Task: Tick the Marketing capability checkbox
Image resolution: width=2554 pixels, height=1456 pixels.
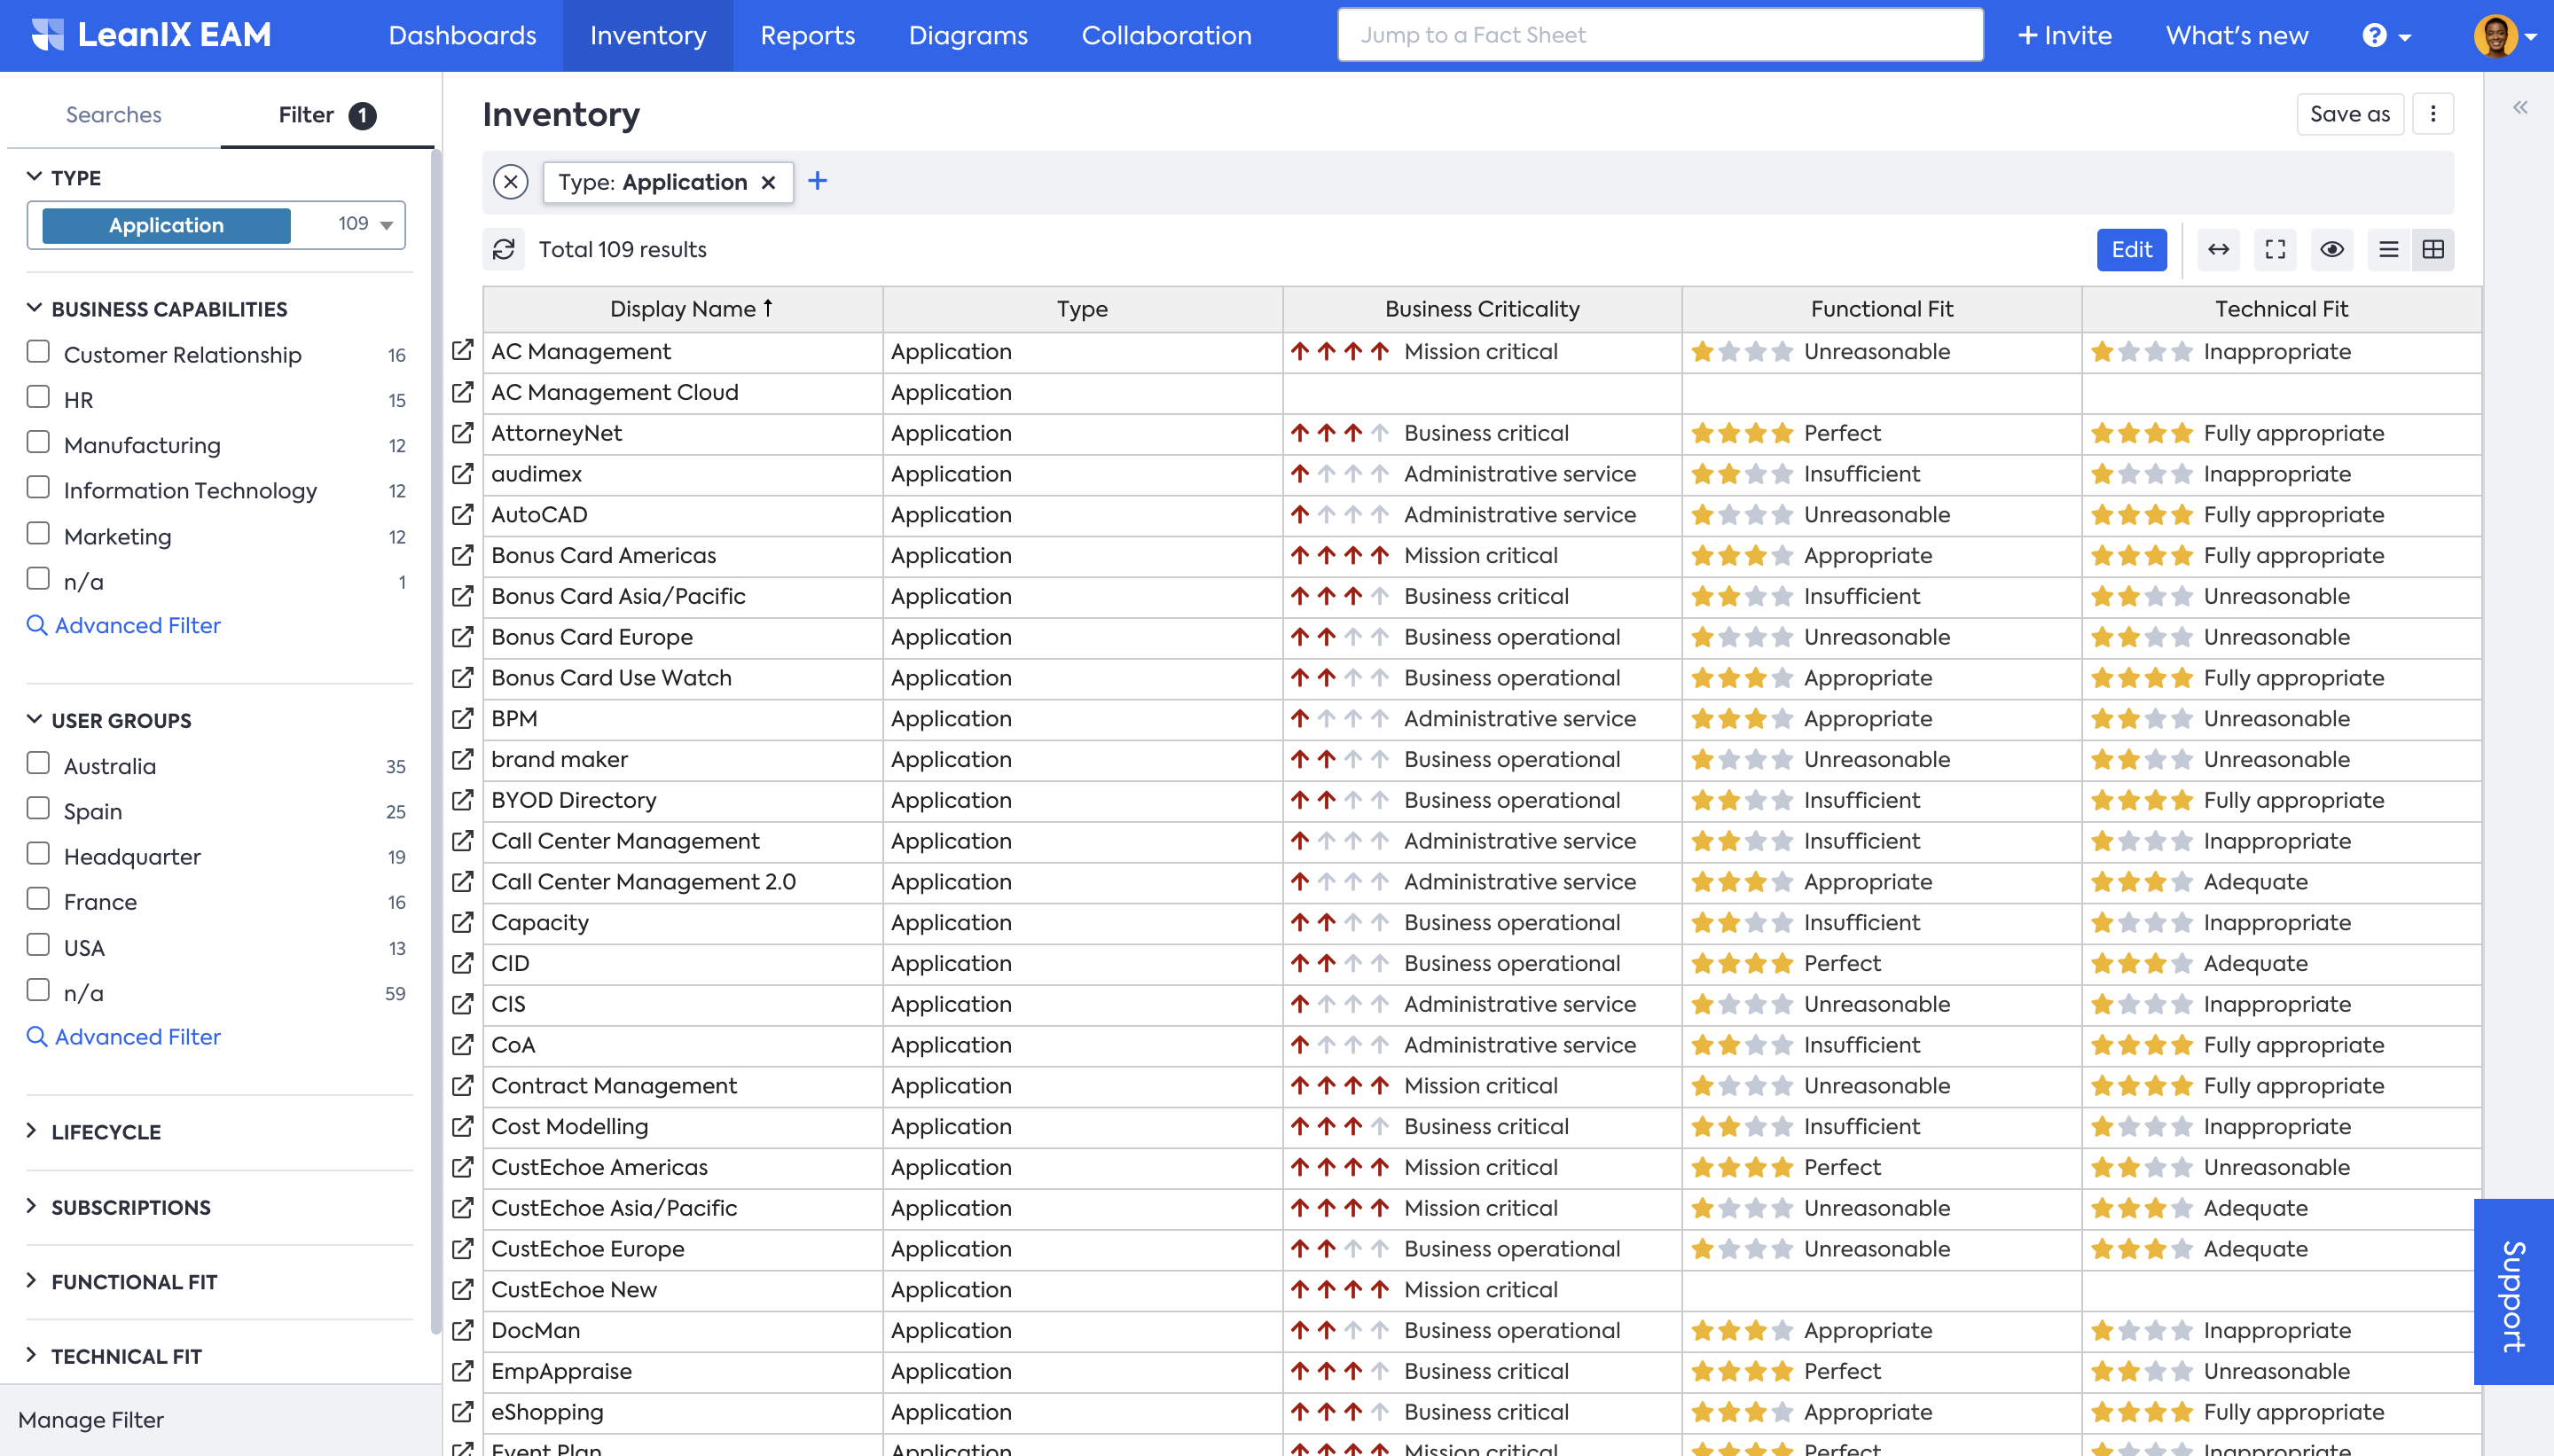Action: pos(38,534)
